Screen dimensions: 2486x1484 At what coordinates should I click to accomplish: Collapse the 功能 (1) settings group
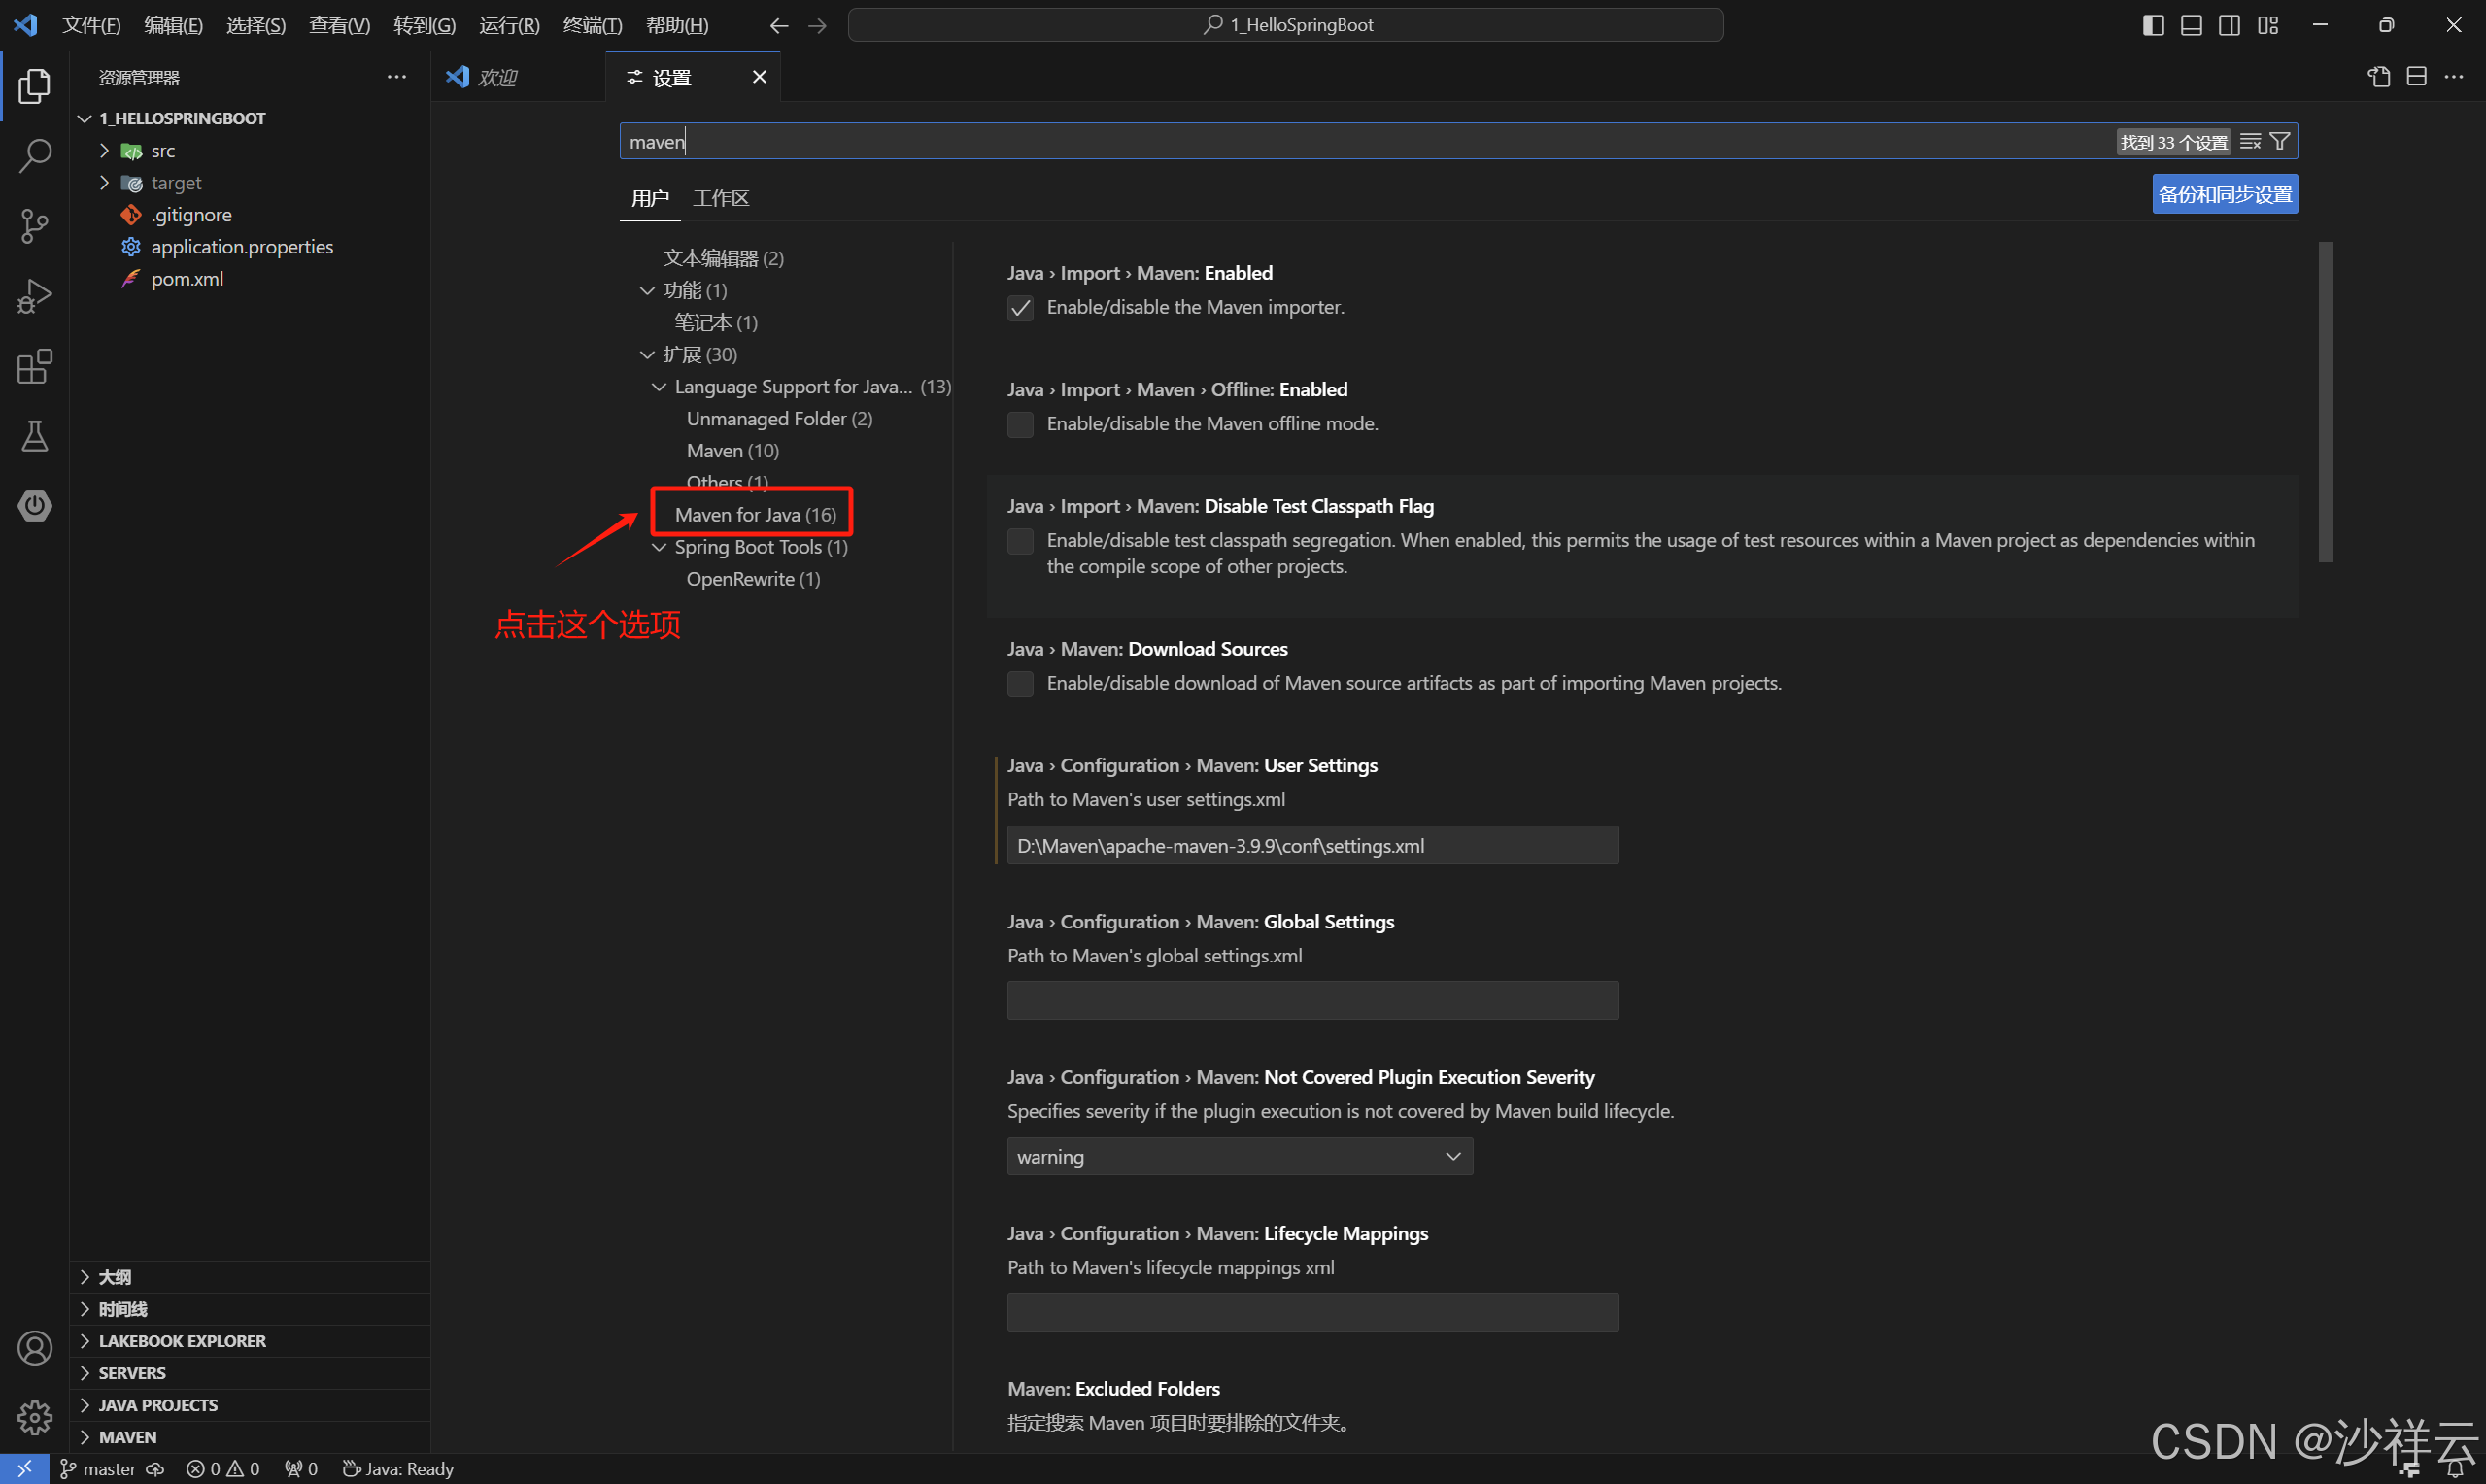[x=647, y=290]
